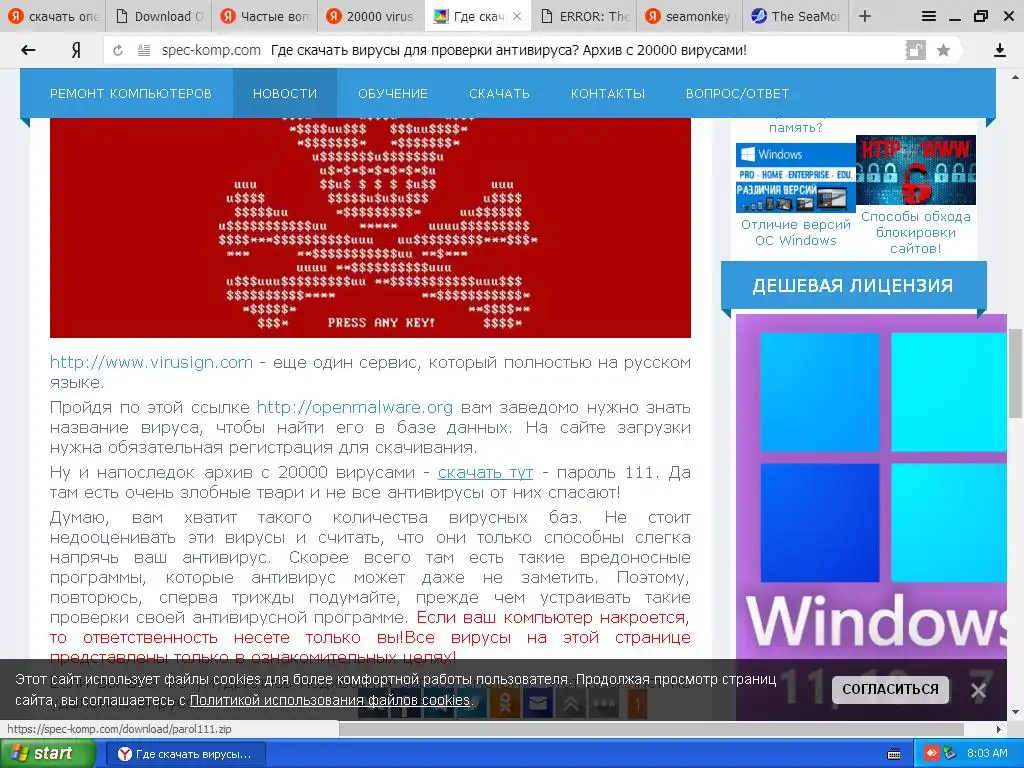
Task: Click 'ДЕШЕВАЯ ЛИЦЕНЗИЯ' sidebar header
Action: point(853,285)
